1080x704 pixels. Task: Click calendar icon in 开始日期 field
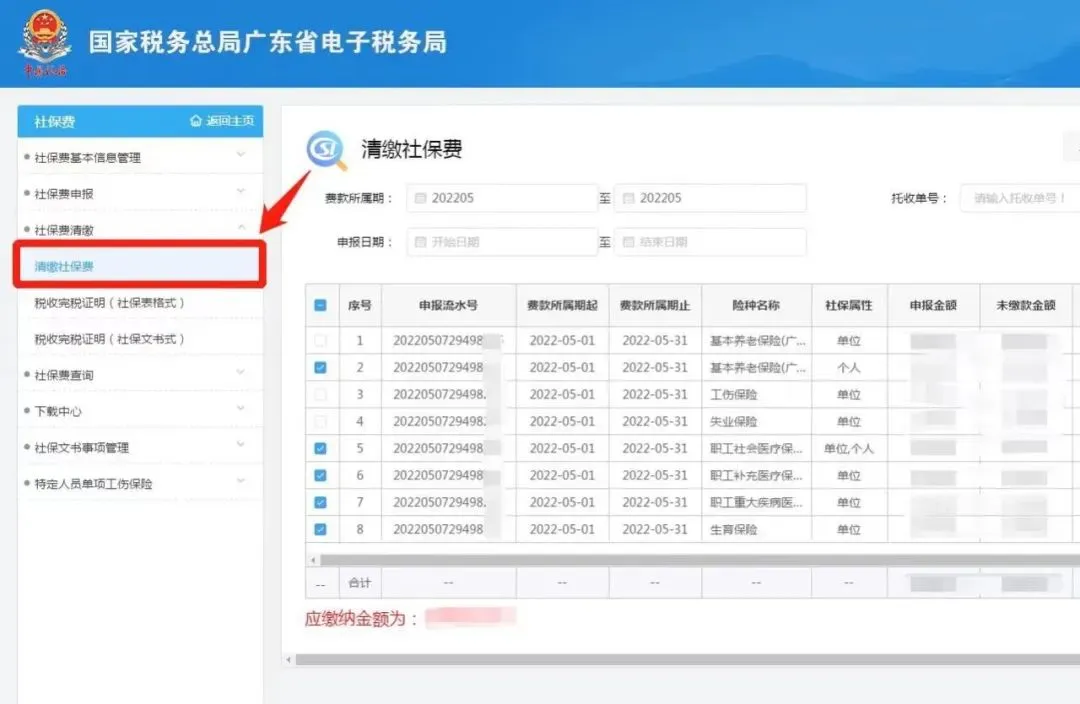(x=420, y=242)
